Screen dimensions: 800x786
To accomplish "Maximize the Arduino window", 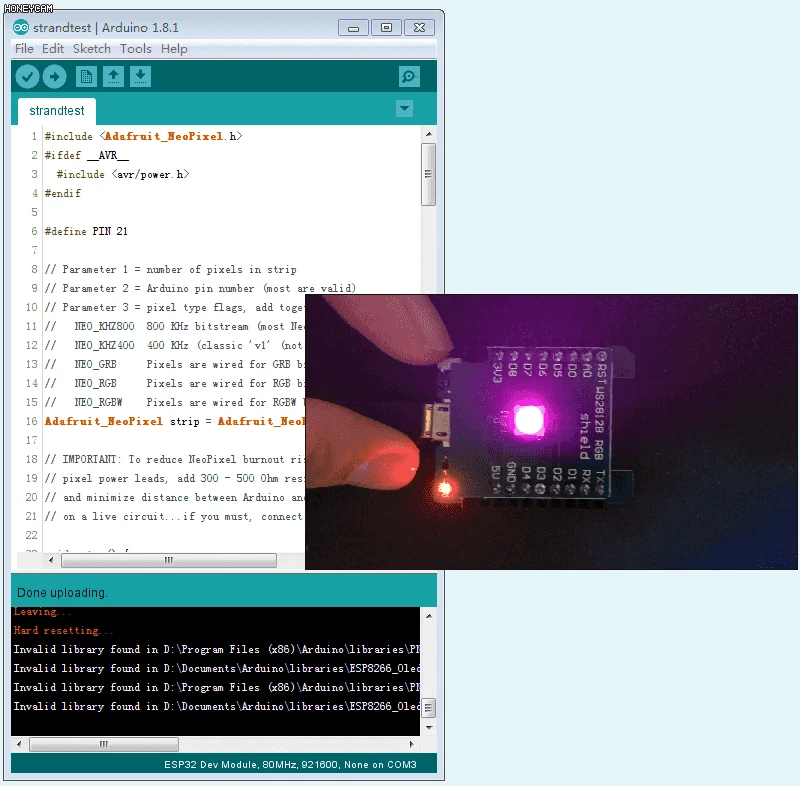I will click(x=386, y=28).
